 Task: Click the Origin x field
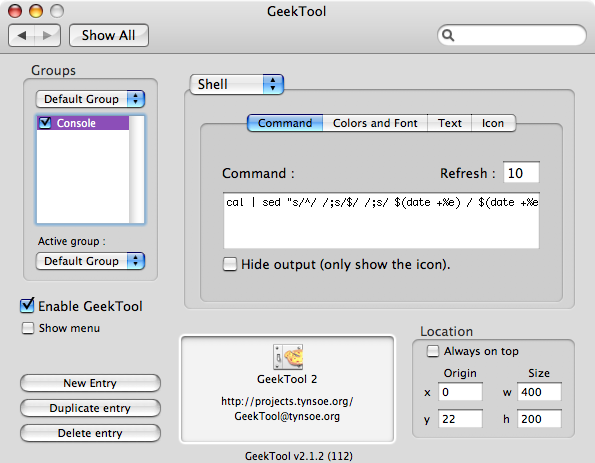460,392
